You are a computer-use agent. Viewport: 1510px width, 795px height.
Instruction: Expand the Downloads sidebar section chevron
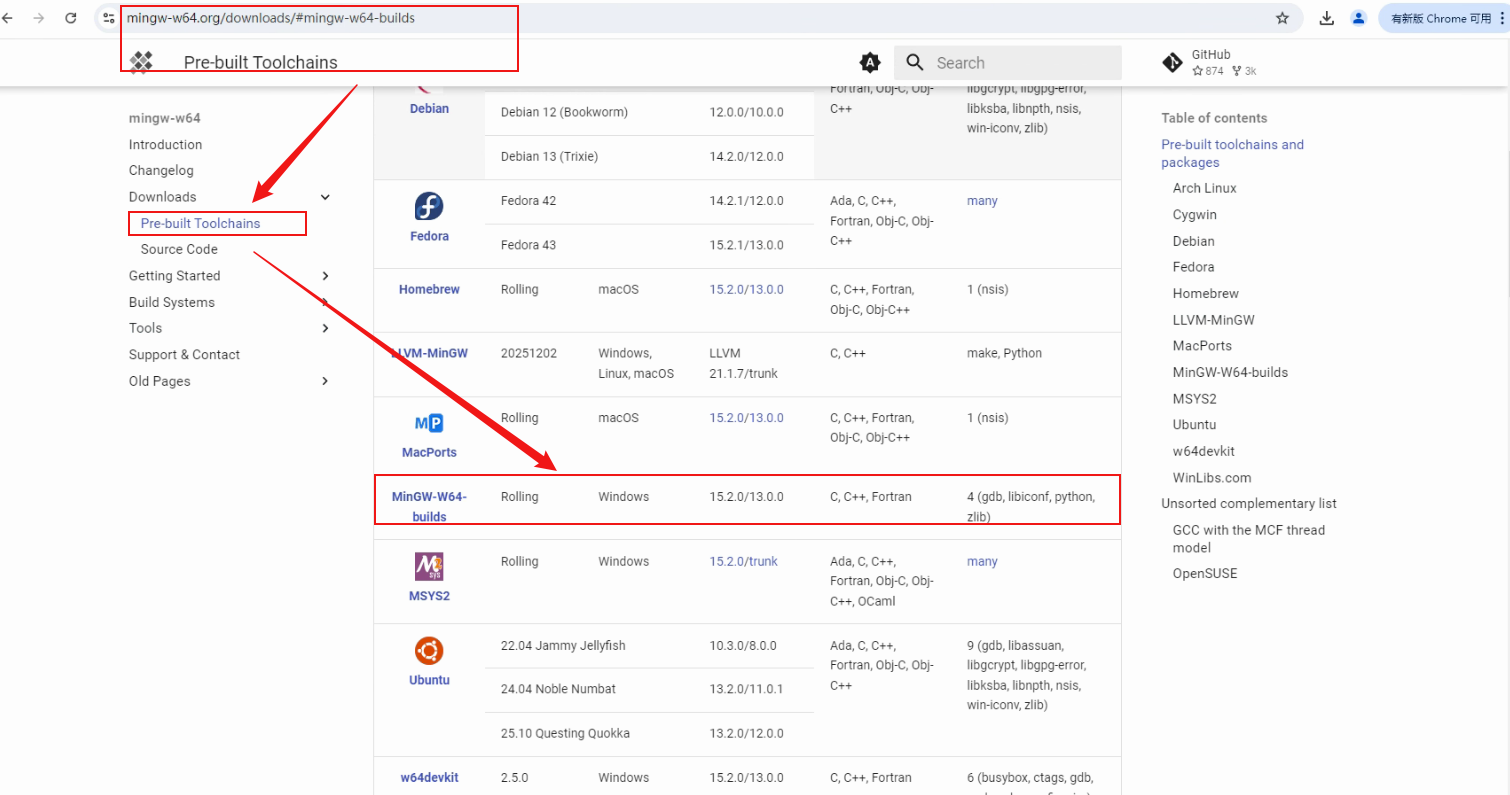(325, 198)
